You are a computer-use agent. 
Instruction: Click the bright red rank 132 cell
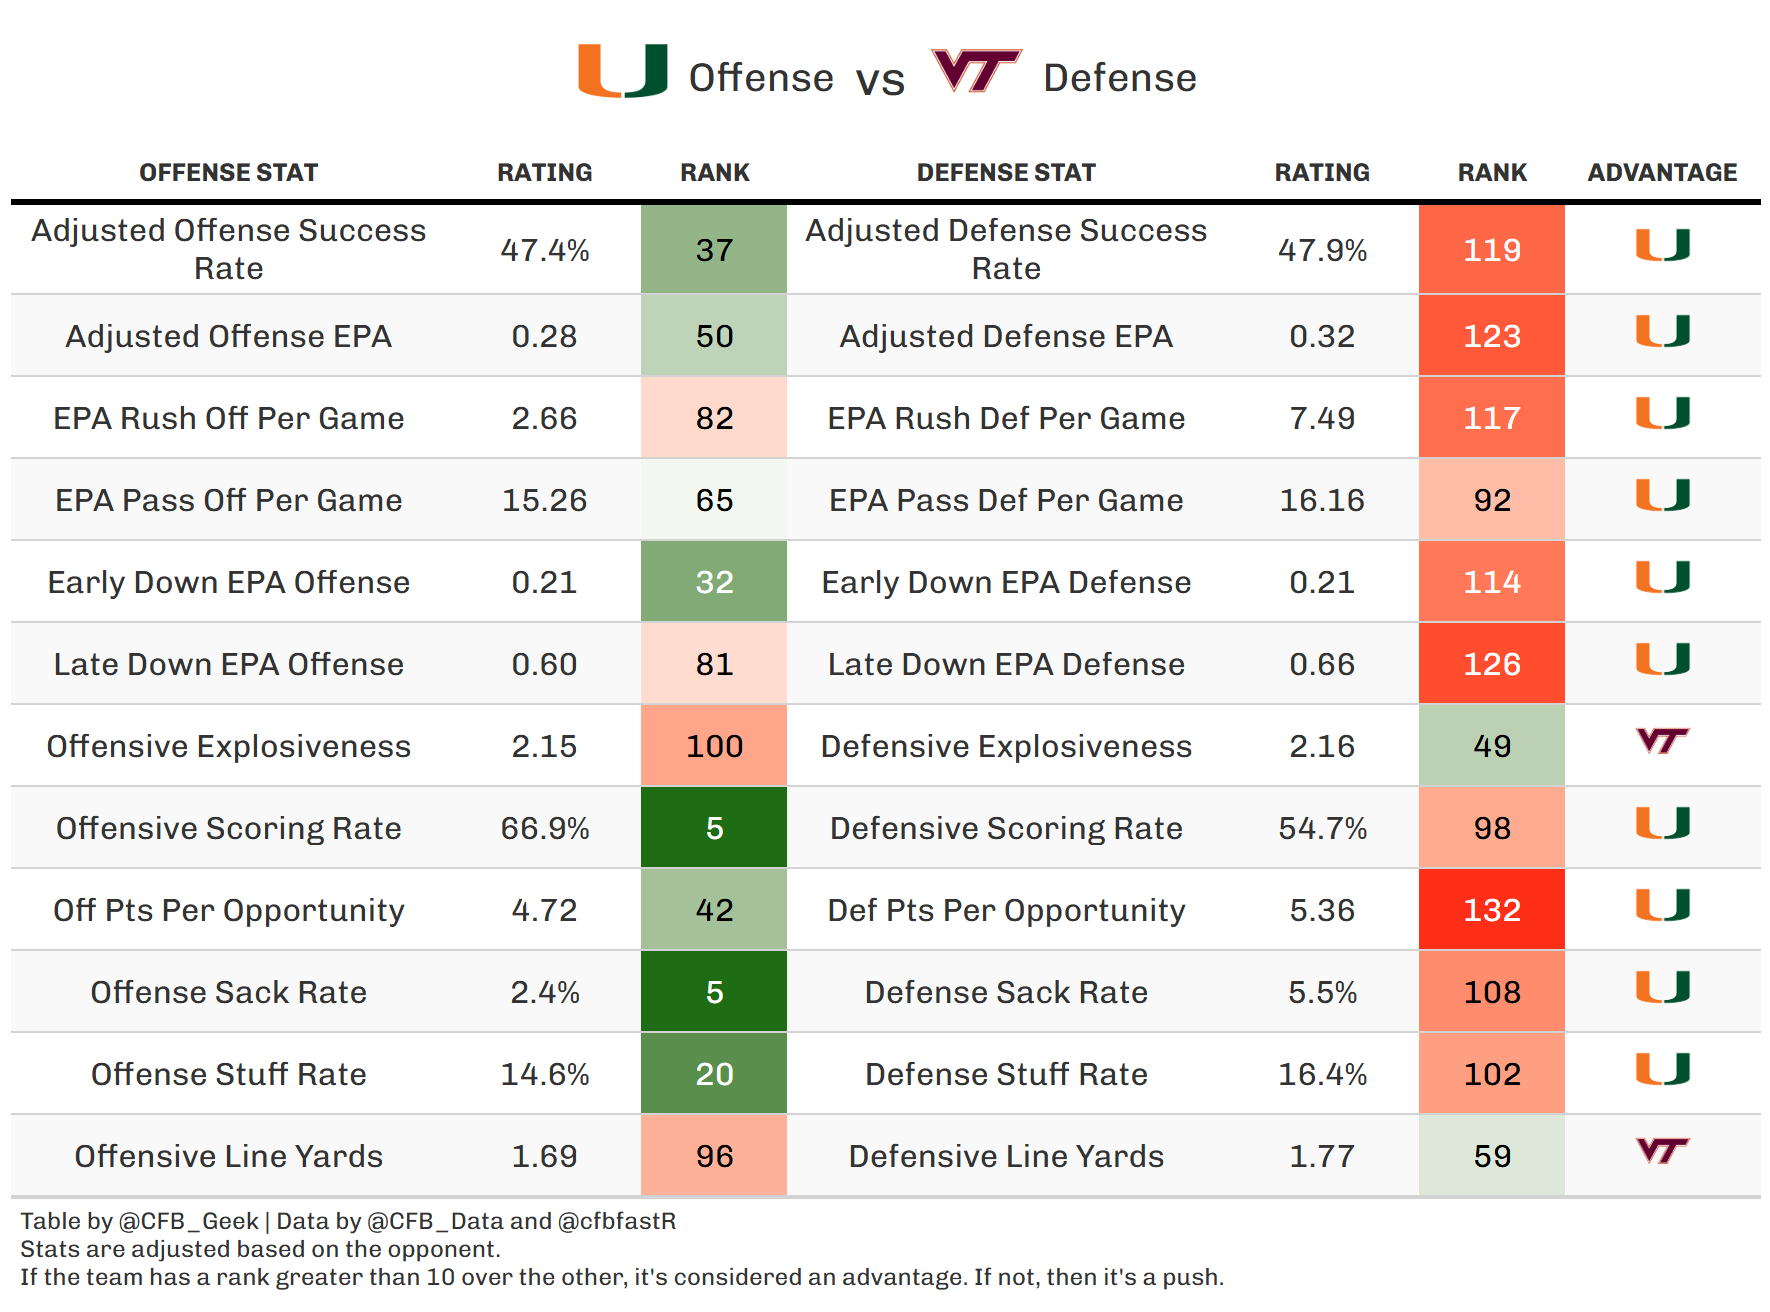coord(1491,910)
